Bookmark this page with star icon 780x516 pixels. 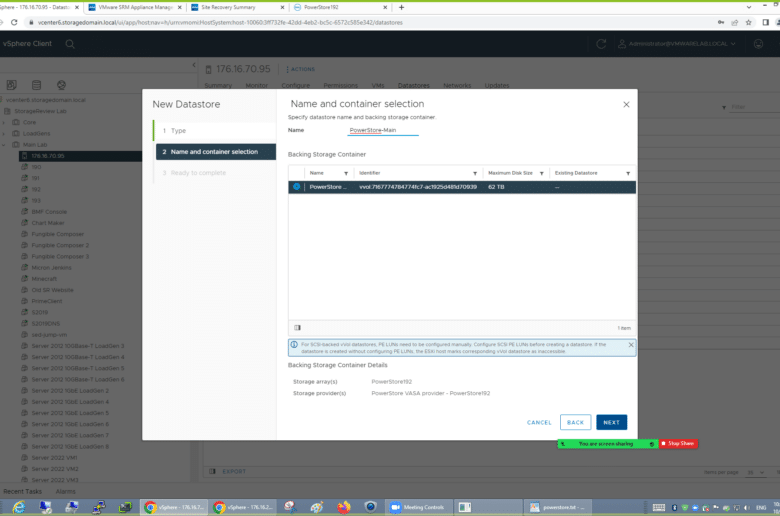(749, 22)
